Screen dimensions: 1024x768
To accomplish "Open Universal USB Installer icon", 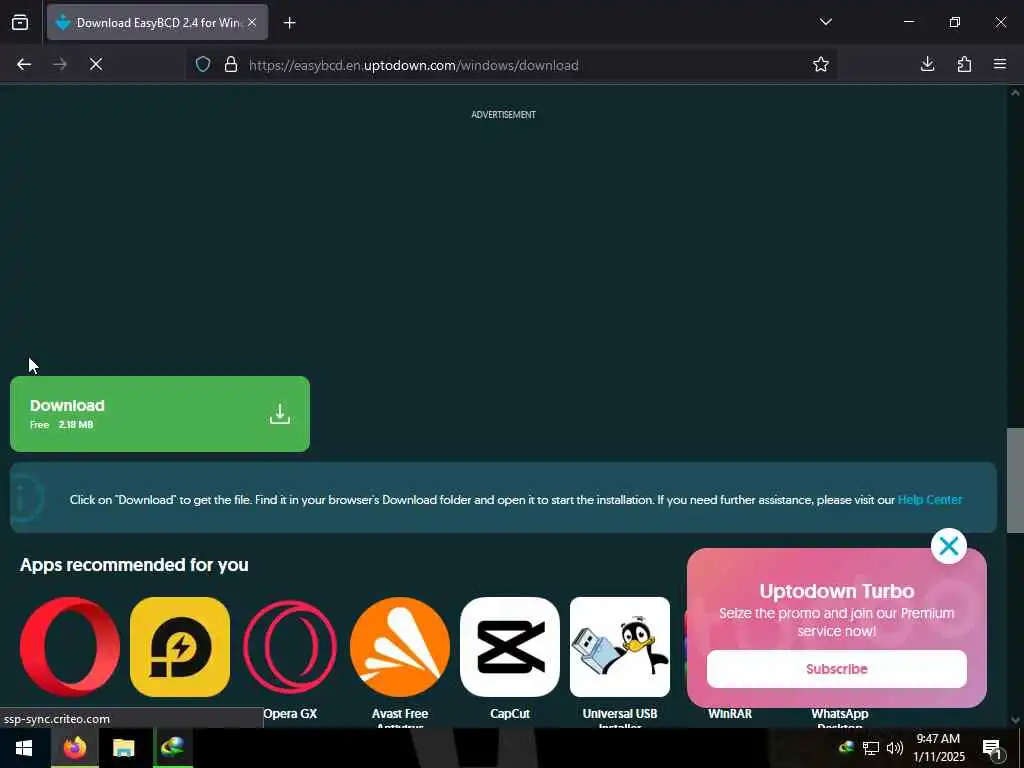I will [x=620, y=647].
